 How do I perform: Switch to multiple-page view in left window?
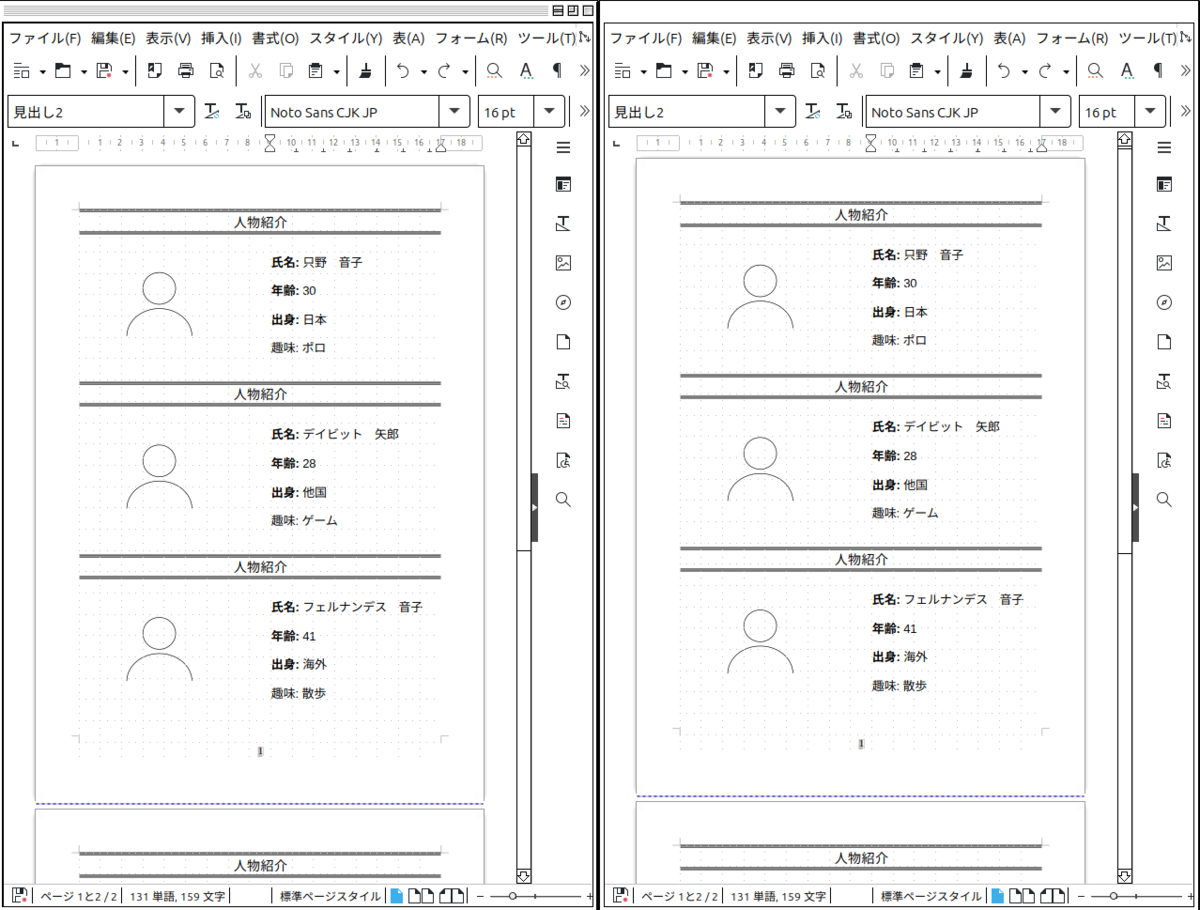point(422,896)
